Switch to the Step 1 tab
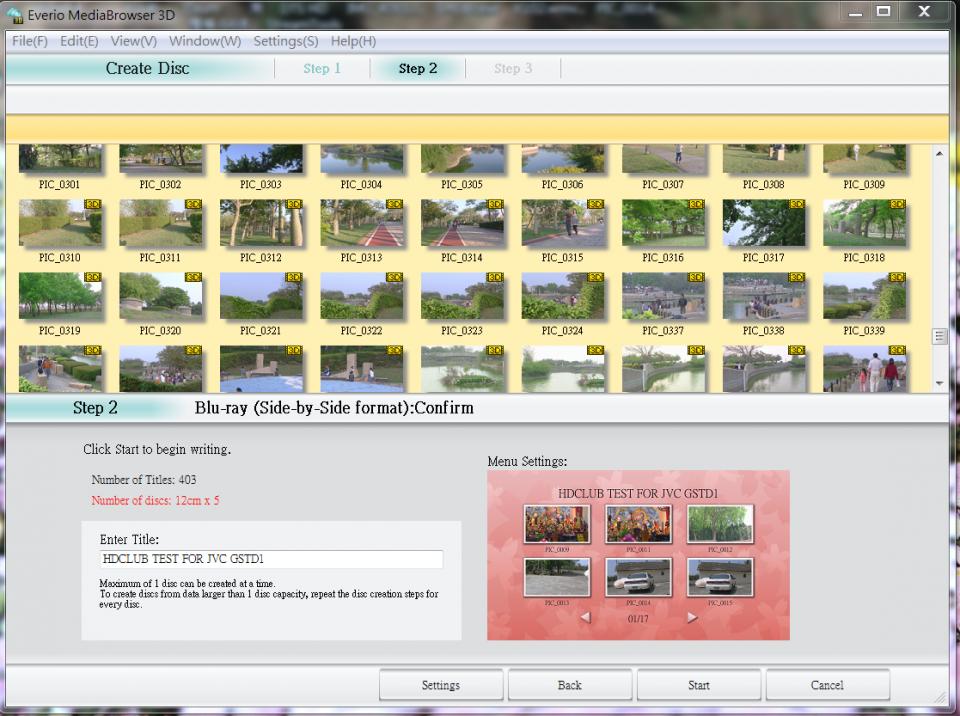The image size is (960, 716). click(x=322, y=68)
